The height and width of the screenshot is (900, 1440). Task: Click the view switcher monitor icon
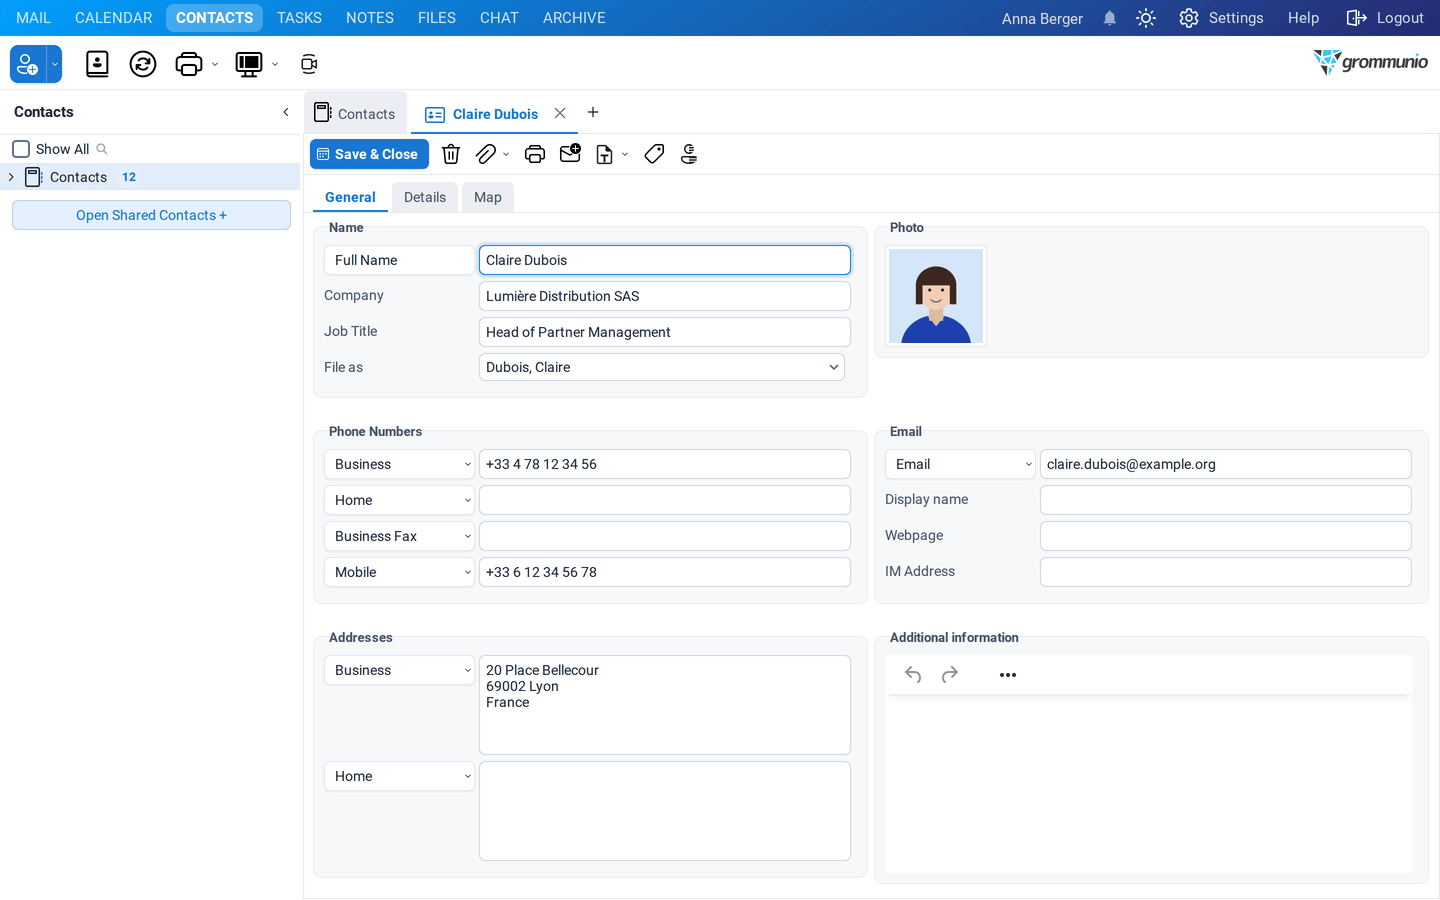coord(248,64)
